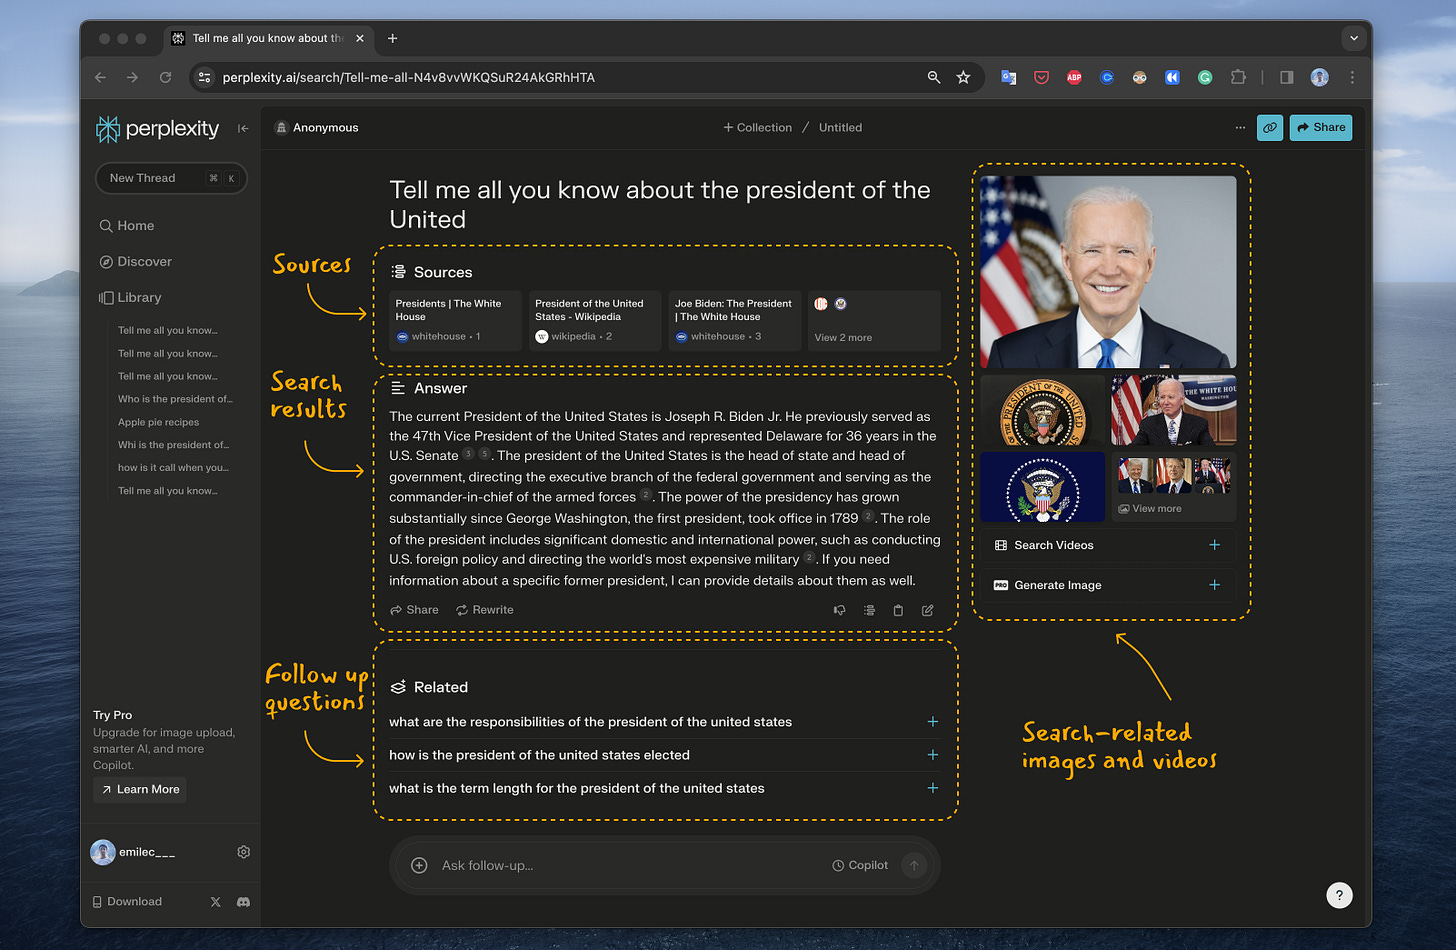Click the Share button at top right
Image resolution: width=1456 pixels, height=950 pixels.
[x=1321, y=128]
